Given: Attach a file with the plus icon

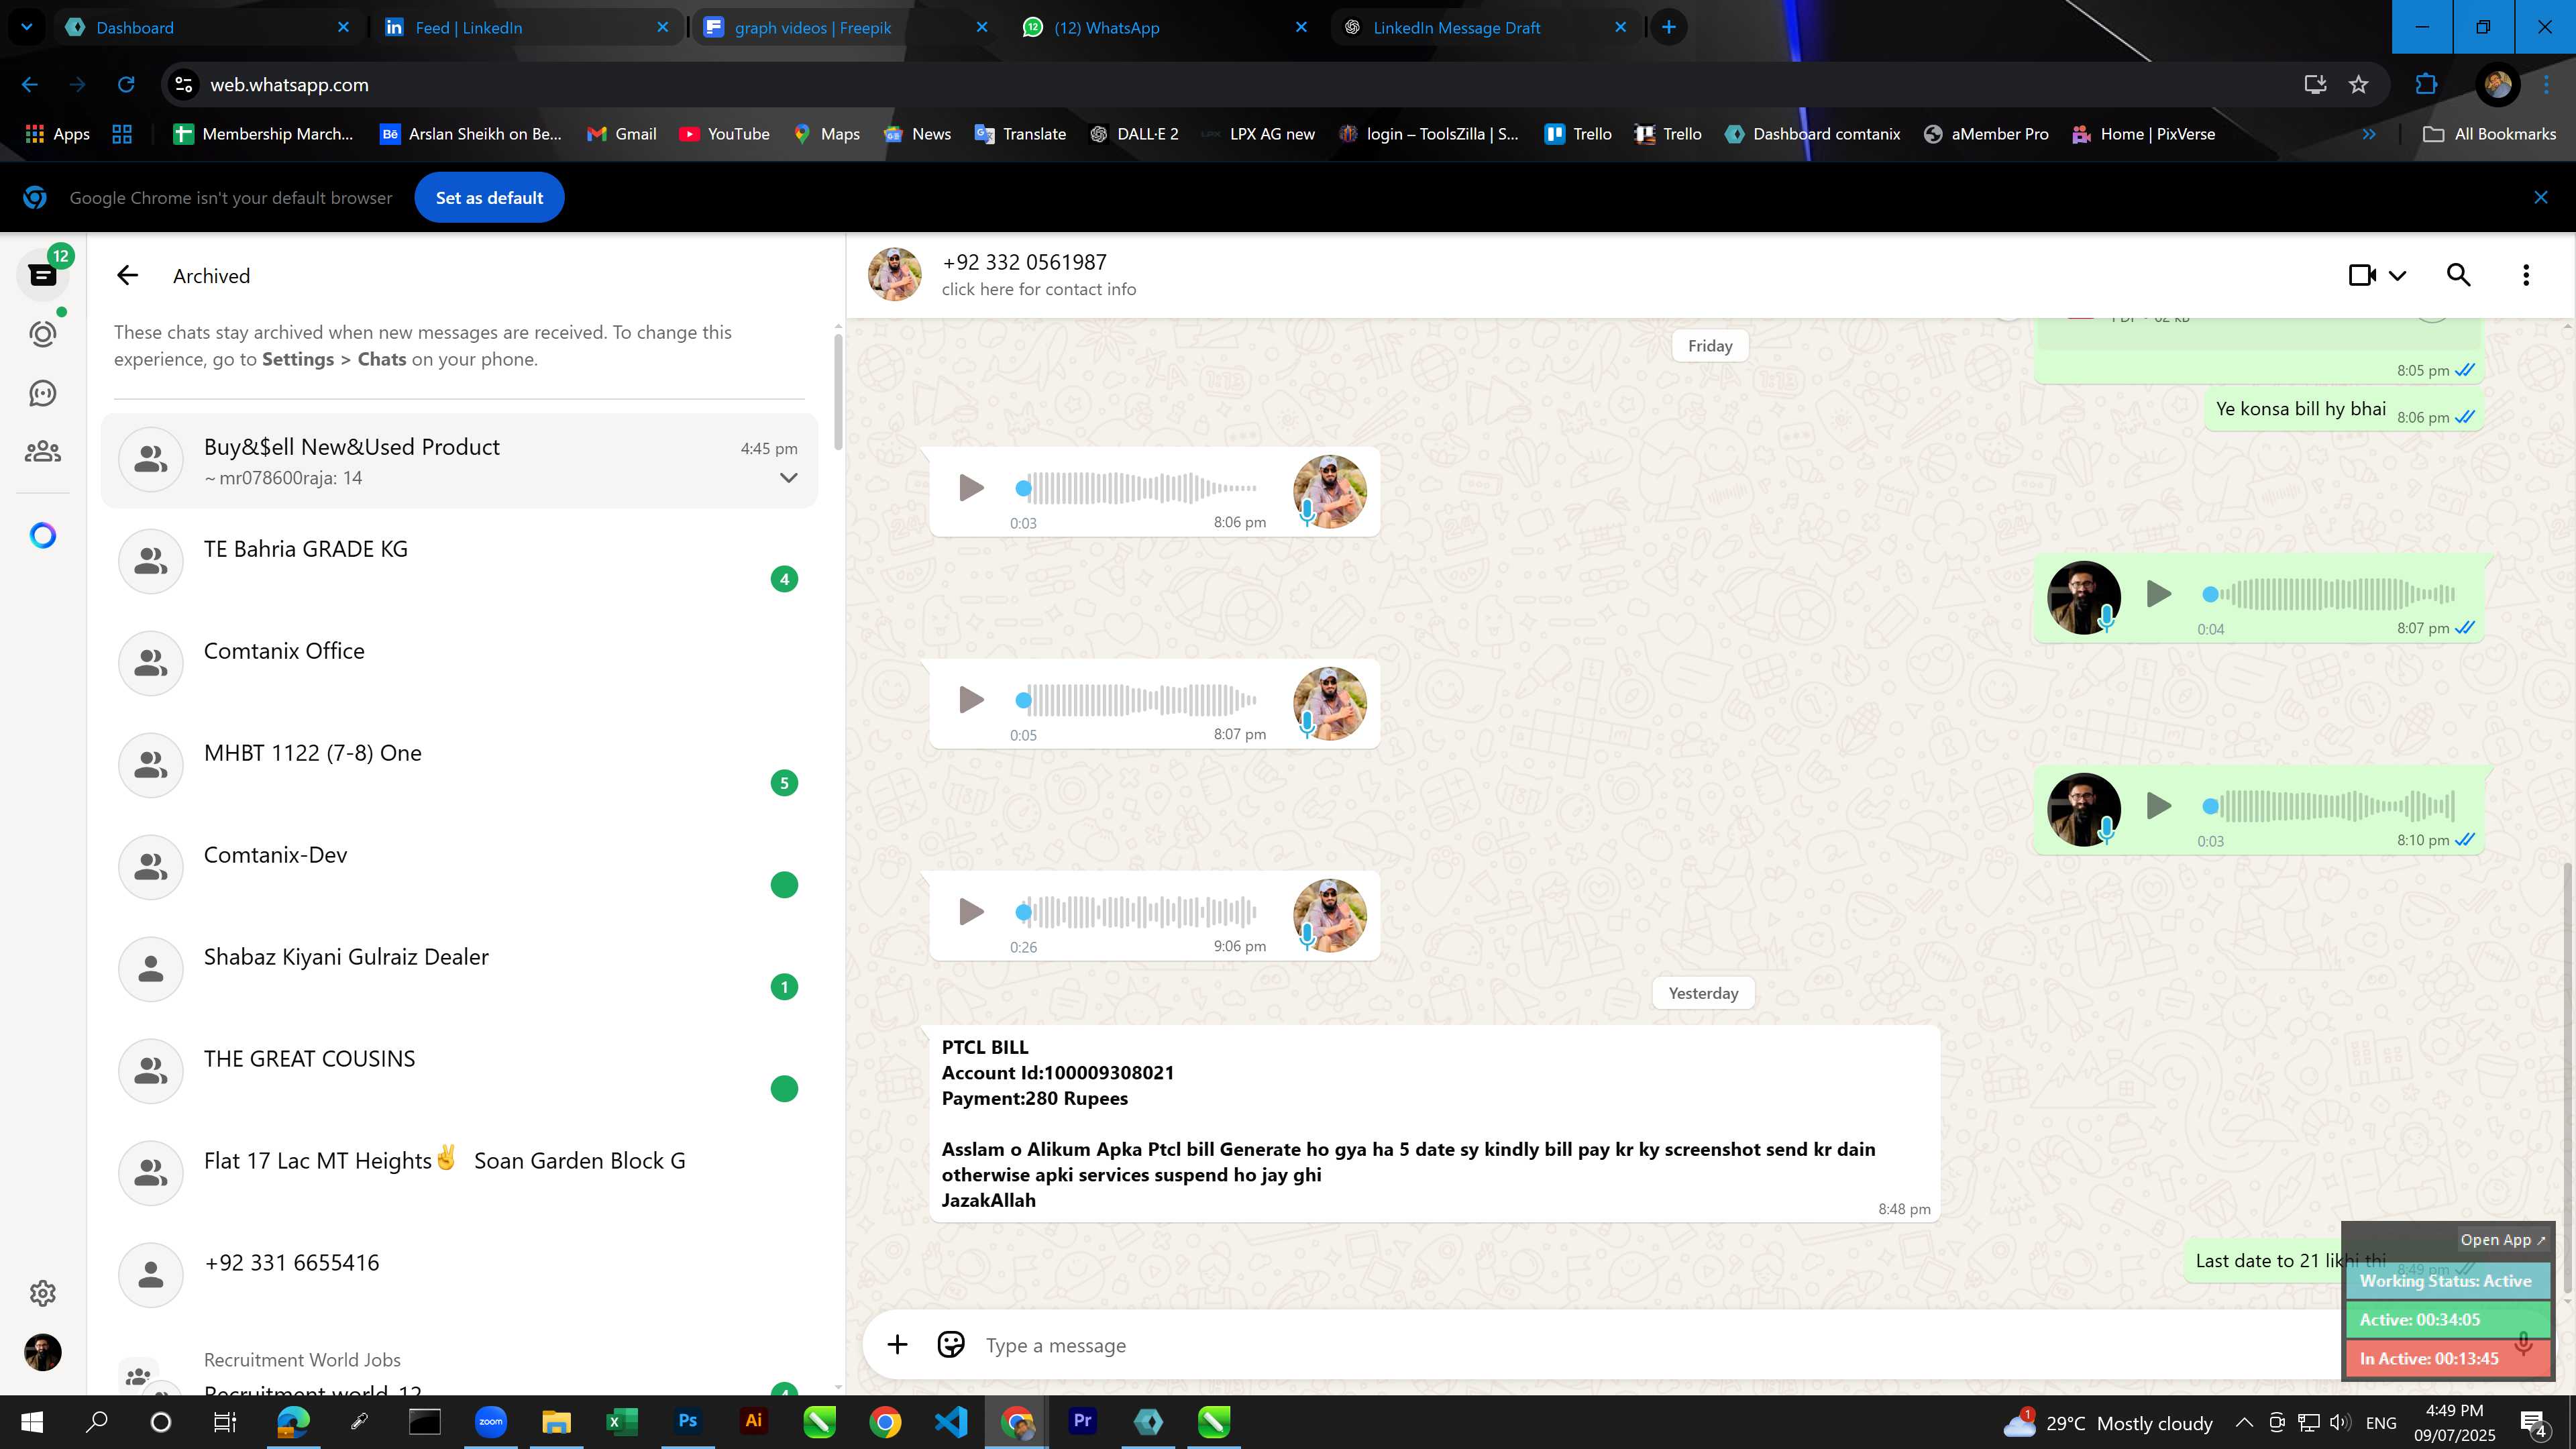Looking at the screenshot, I should (x=897, y=1345).
